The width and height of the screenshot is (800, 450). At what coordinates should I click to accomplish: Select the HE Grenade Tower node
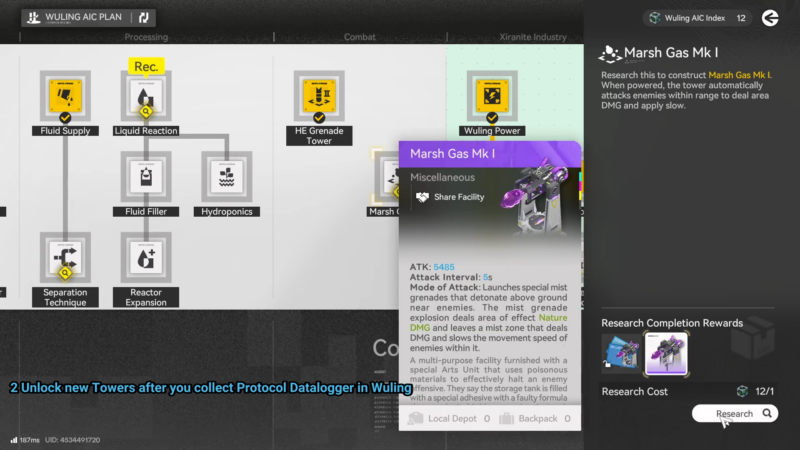coord(319,95)
